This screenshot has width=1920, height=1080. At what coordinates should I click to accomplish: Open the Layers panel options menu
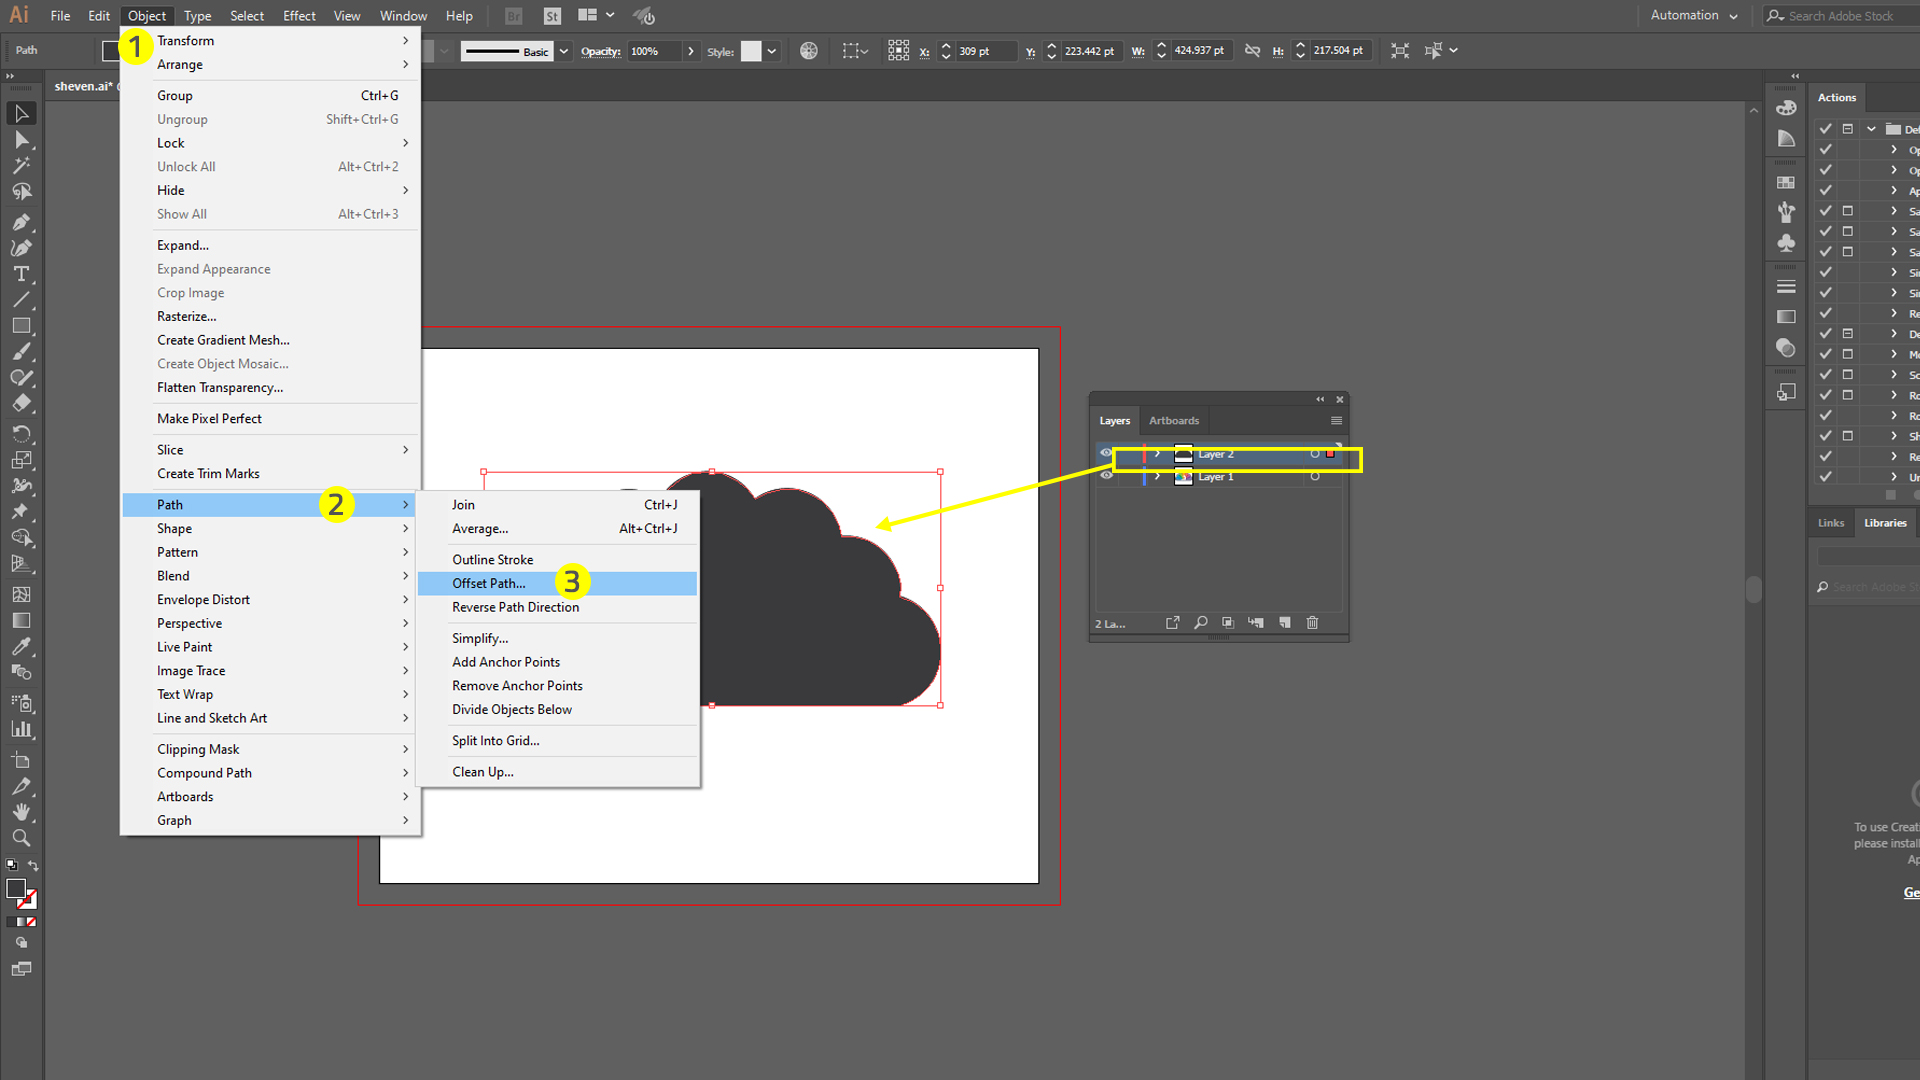pyautogui.click(x=1336, y=421)
